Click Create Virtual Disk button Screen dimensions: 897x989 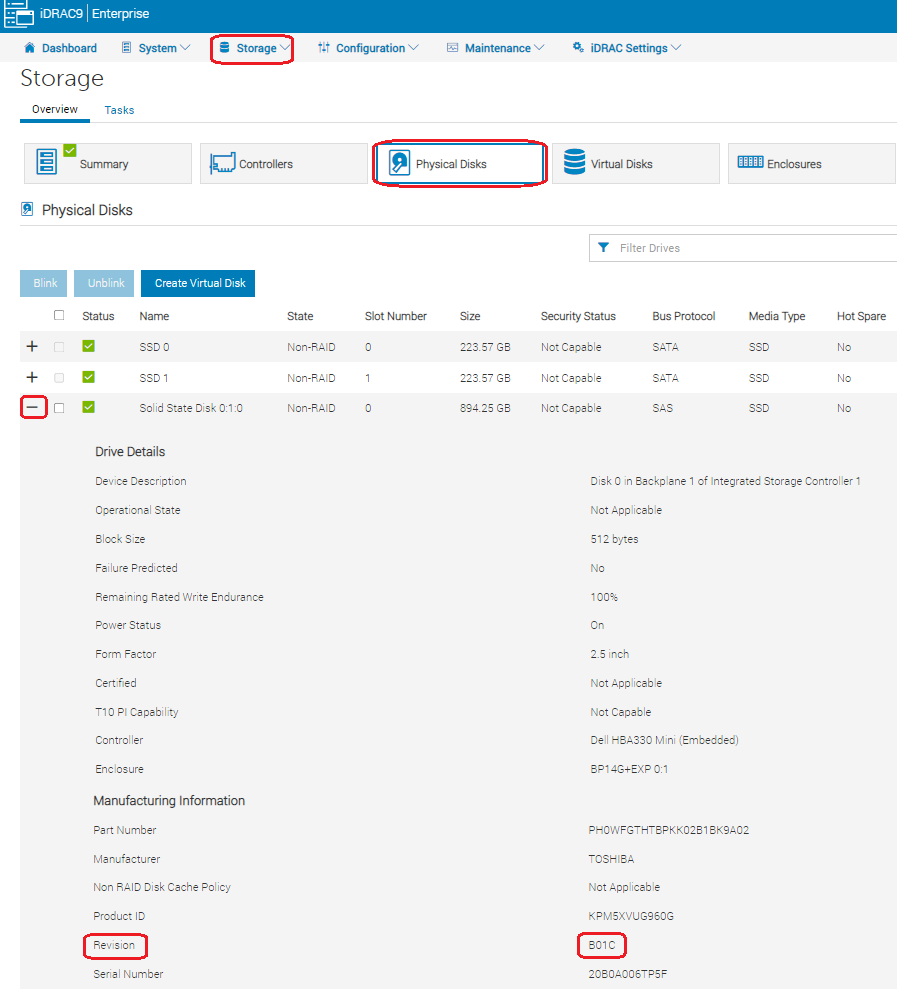(x=200, y=283)
